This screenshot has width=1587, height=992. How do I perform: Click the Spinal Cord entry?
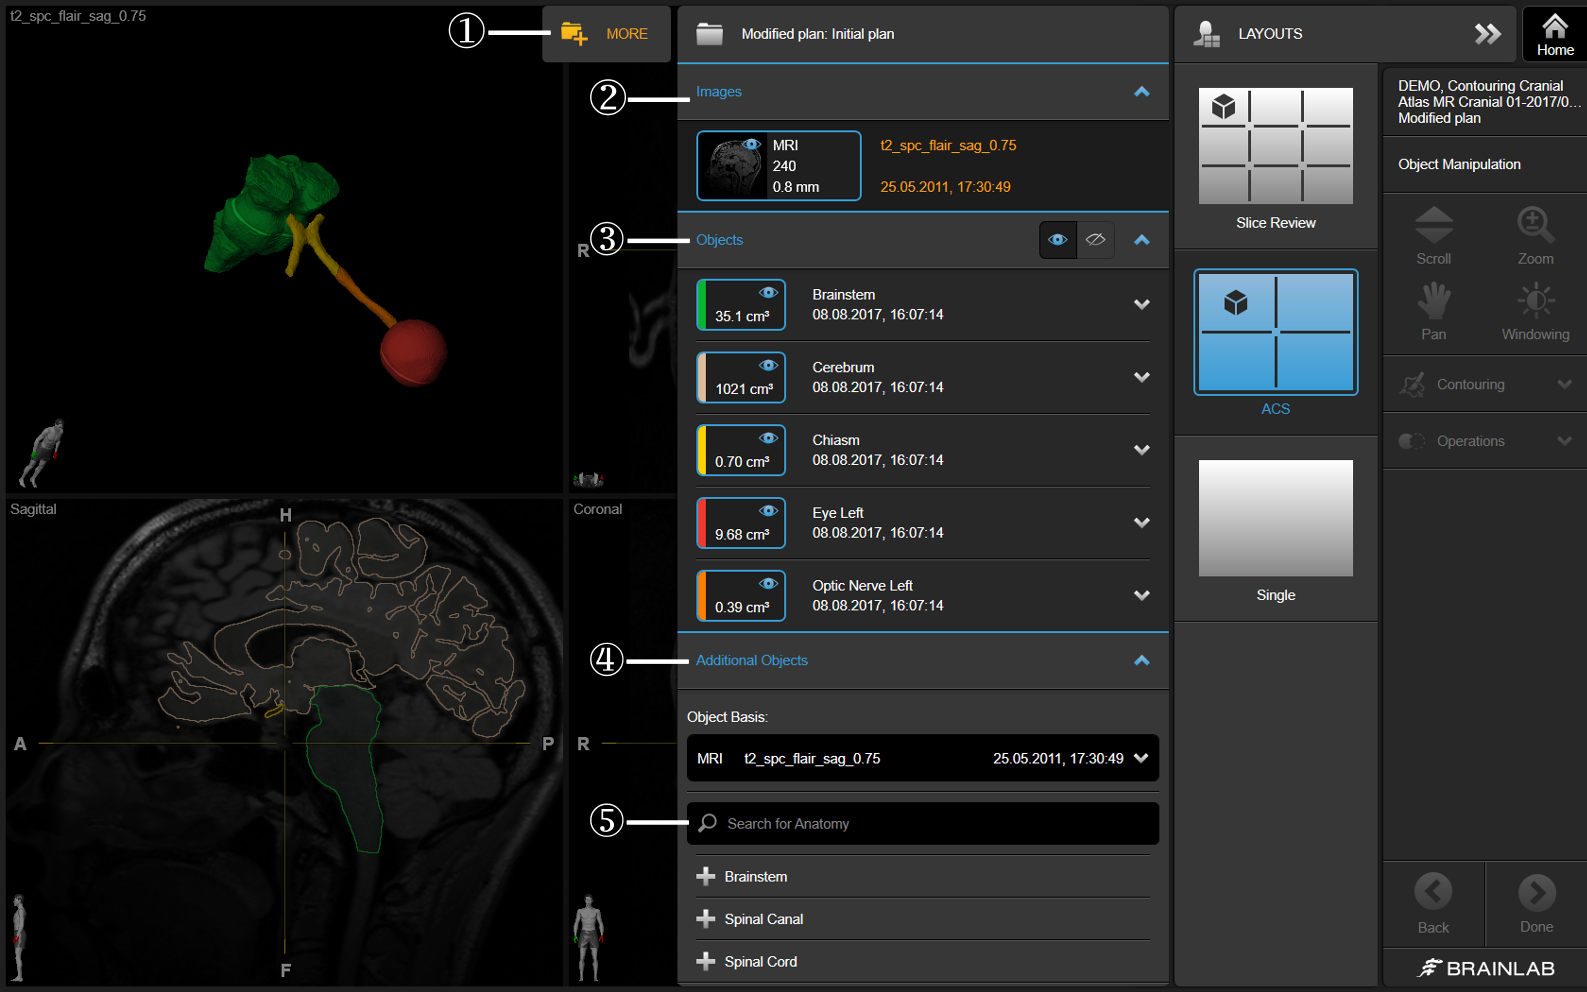(761, 962)
